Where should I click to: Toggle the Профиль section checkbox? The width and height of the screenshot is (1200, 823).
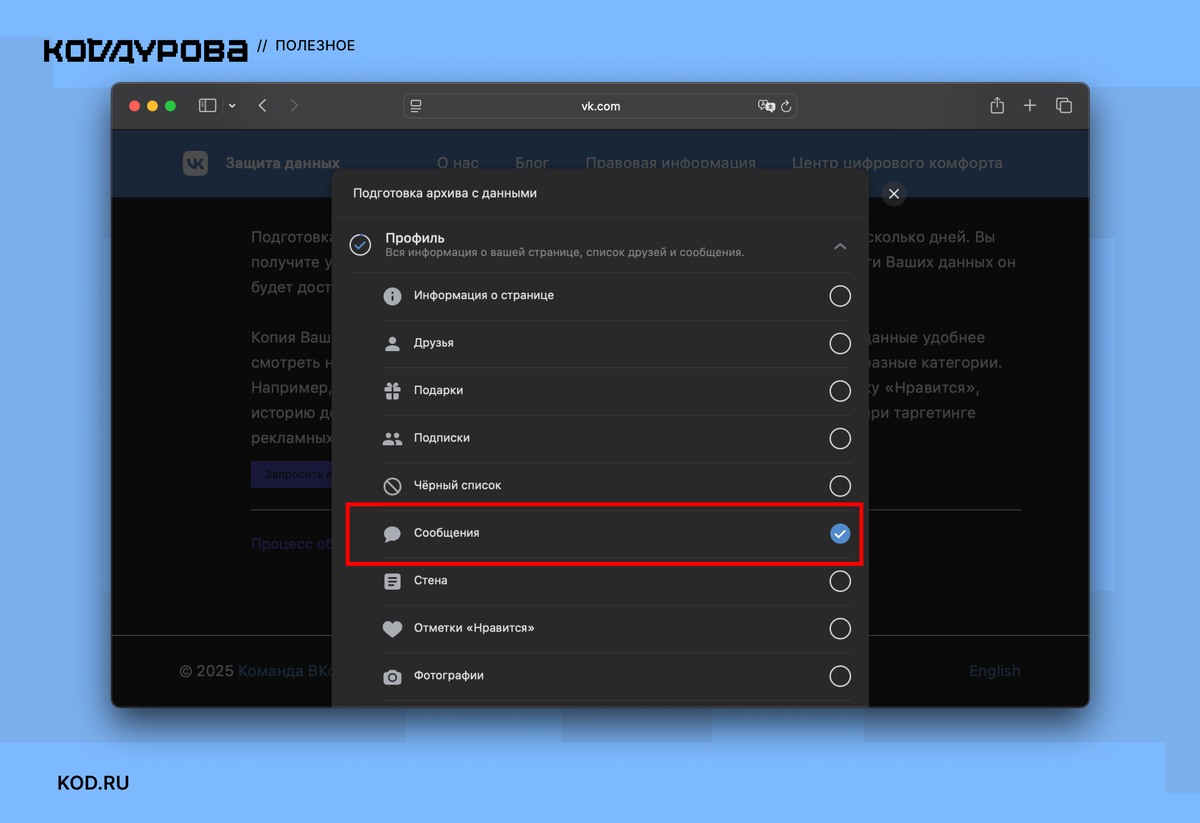click(361, 245)
